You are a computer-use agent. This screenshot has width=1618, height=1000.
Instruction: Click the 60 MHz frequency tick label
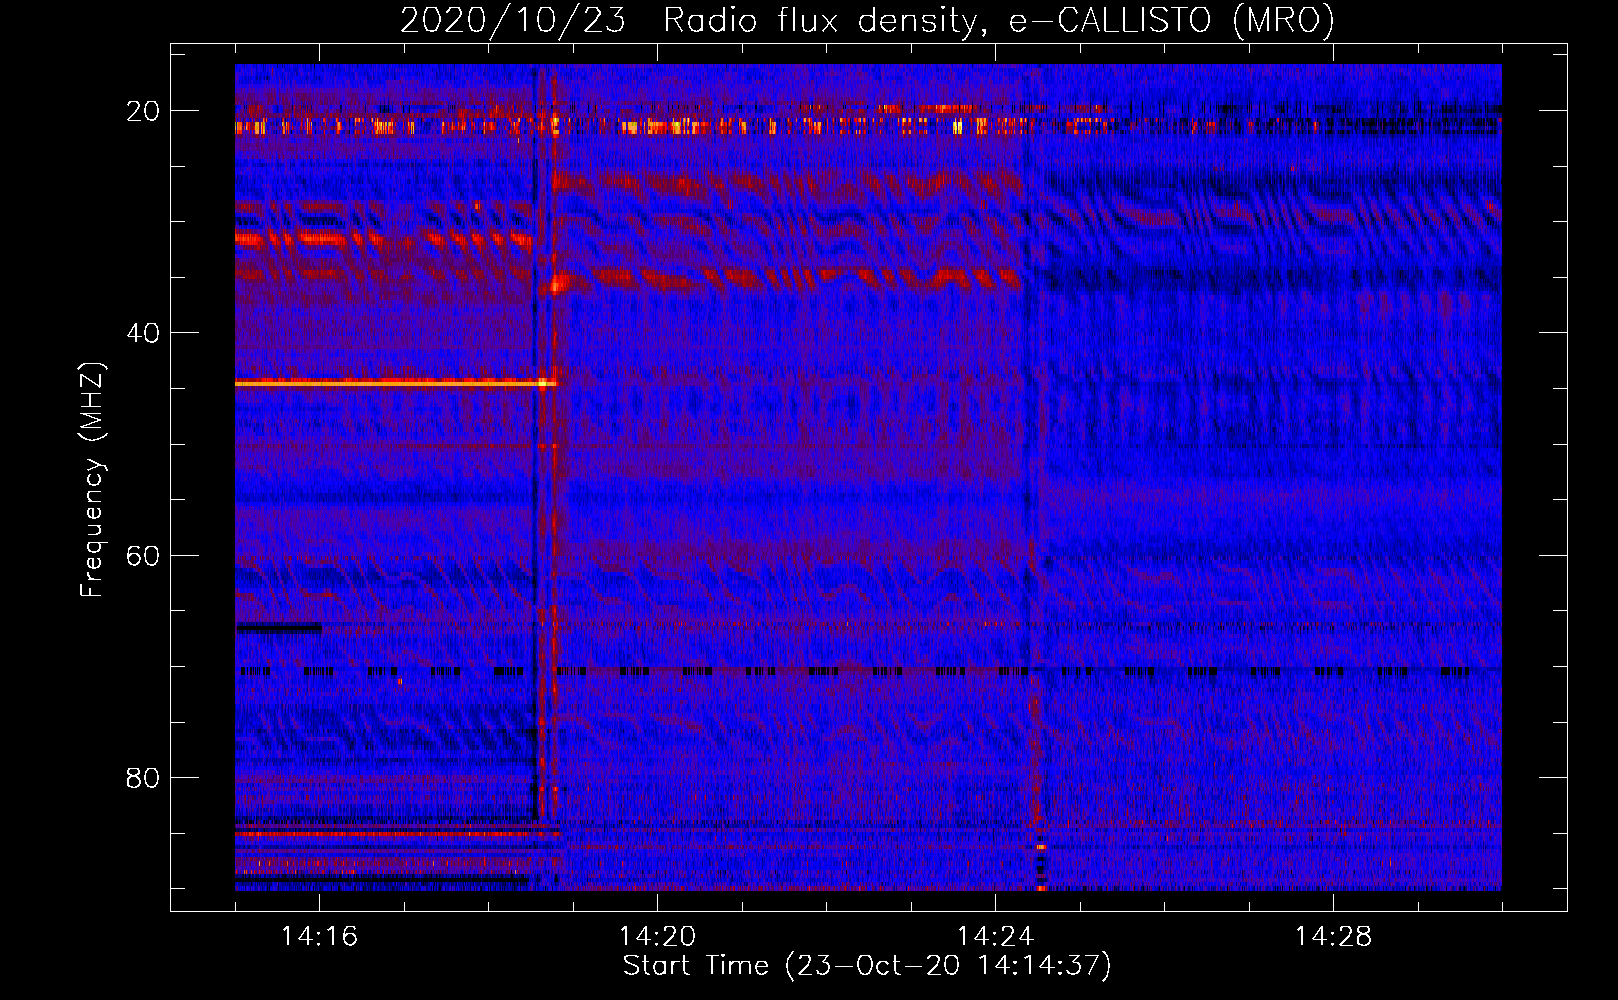[x=143, y=556]
